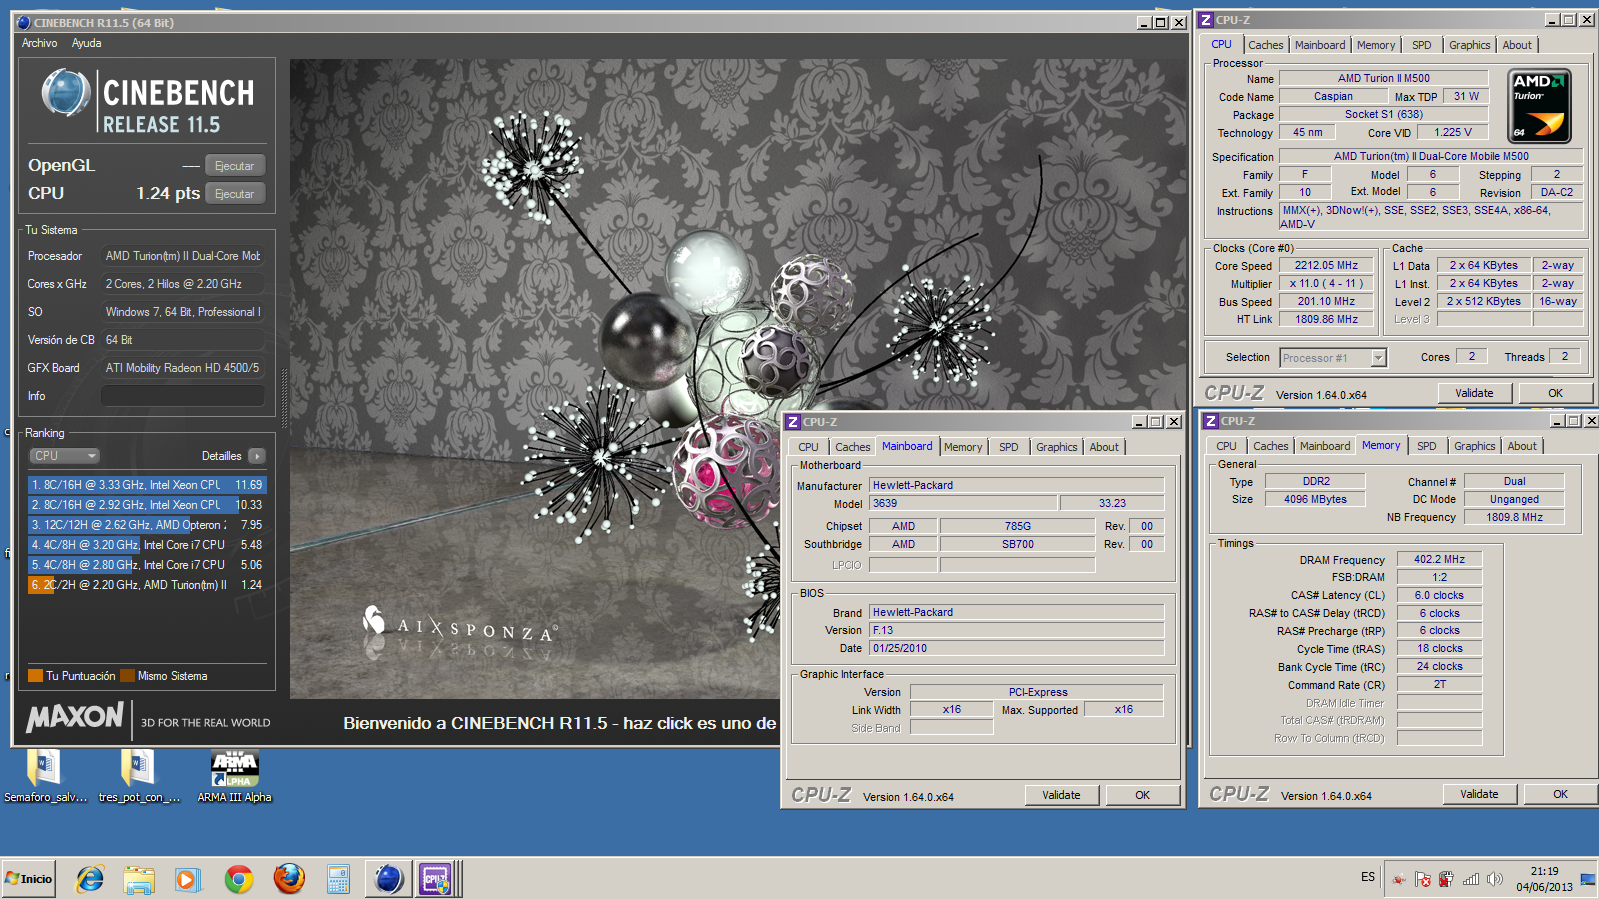The image size is (1599, 899).
Task: Open the Processor #1 selection dropdown
Action: click(x=1333, y=358)
